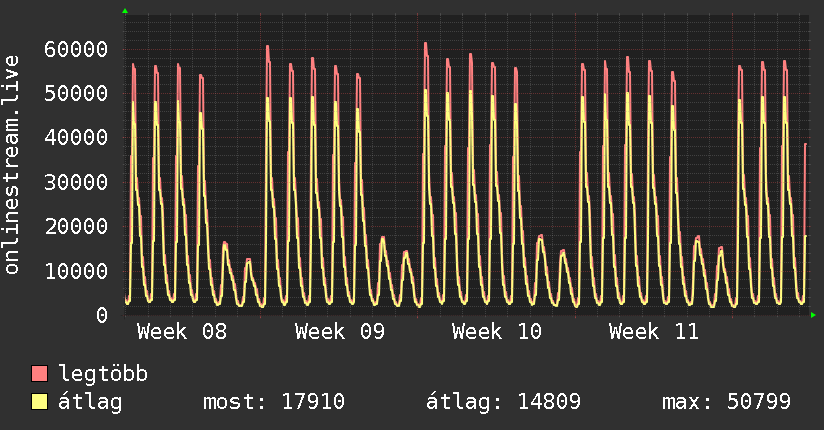Click the 10000 y-axis label
This screenshot has width=824, height=430.
[x=76, y=271]
